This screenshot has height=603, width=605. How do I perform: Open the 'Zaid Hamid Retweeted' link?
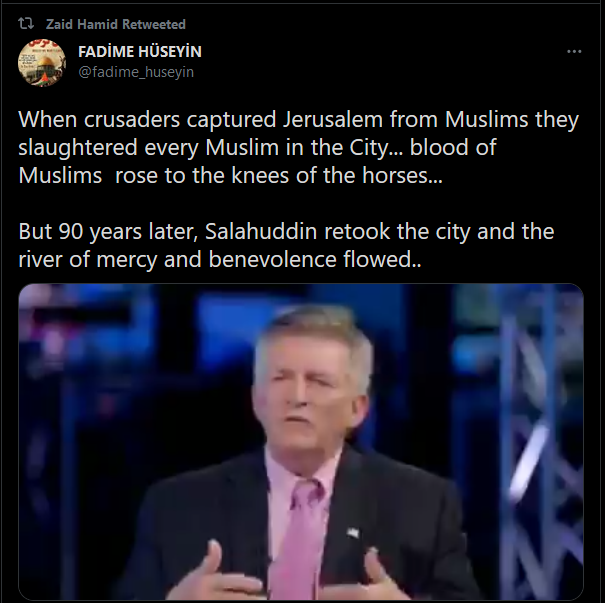115,24
